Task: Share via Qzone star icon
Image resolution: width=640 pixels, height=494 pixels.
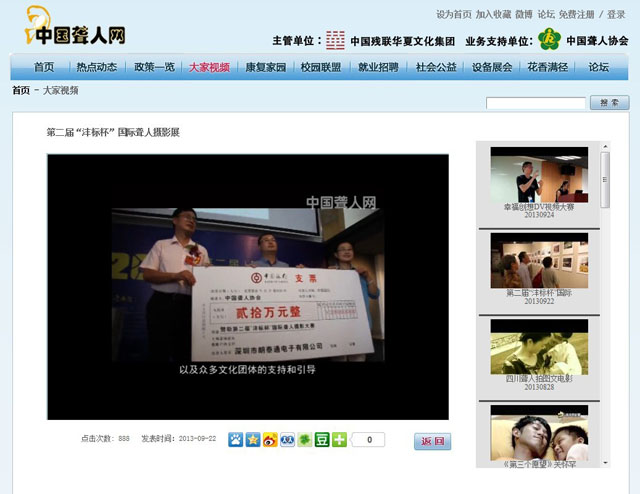Action: (253, 440)
